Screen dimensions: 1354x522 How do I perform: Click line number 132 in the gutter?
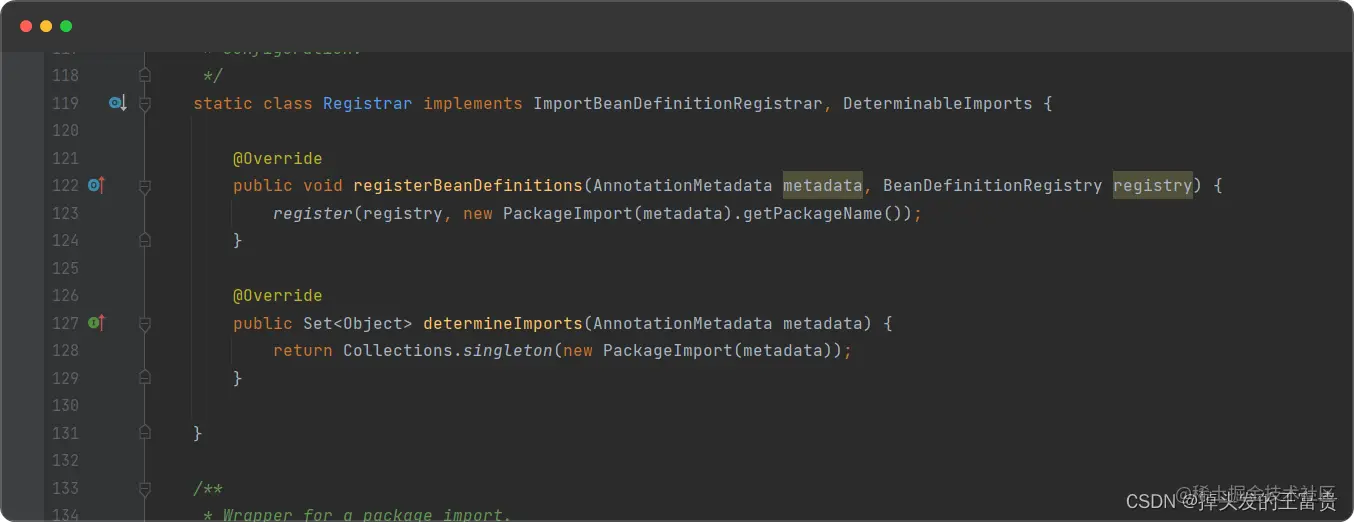coord(65,460)
